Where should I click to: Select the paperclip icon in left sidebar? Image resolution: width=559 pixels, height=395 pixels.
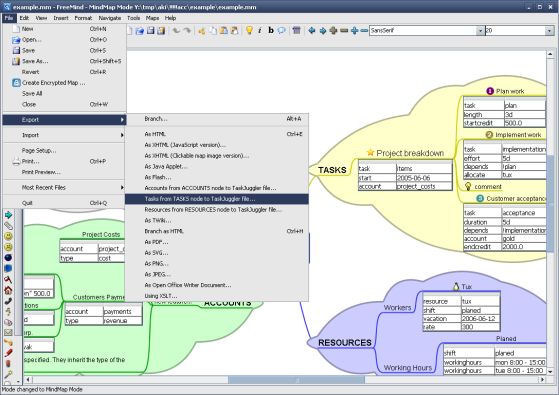tap(8, 226)
